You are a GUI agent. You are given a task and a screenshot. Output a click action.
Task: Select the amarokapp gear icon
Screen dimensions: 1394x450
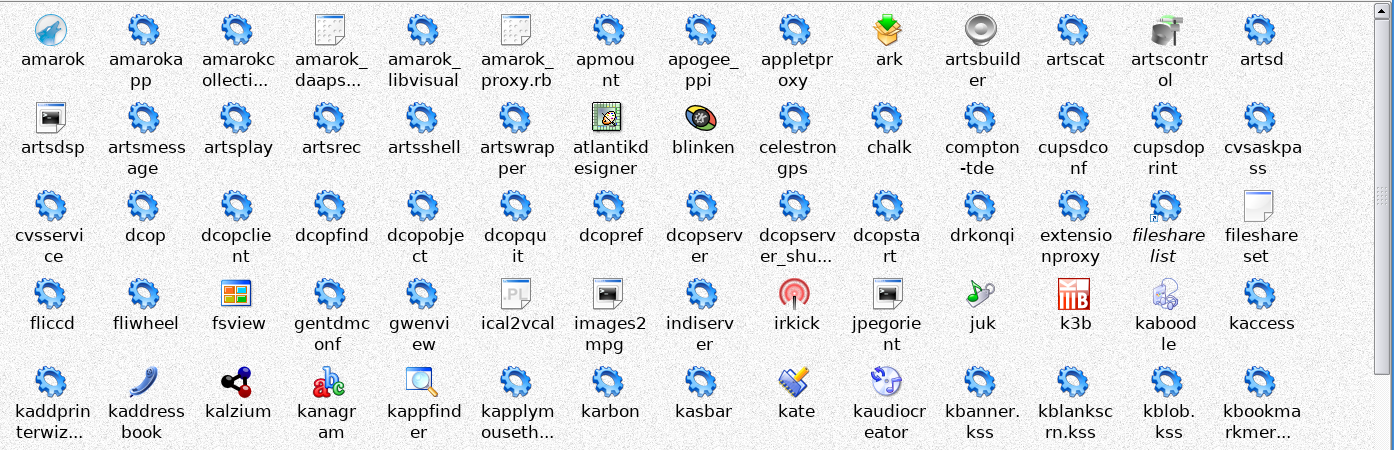pyautogui.click(x=143, y=30)
